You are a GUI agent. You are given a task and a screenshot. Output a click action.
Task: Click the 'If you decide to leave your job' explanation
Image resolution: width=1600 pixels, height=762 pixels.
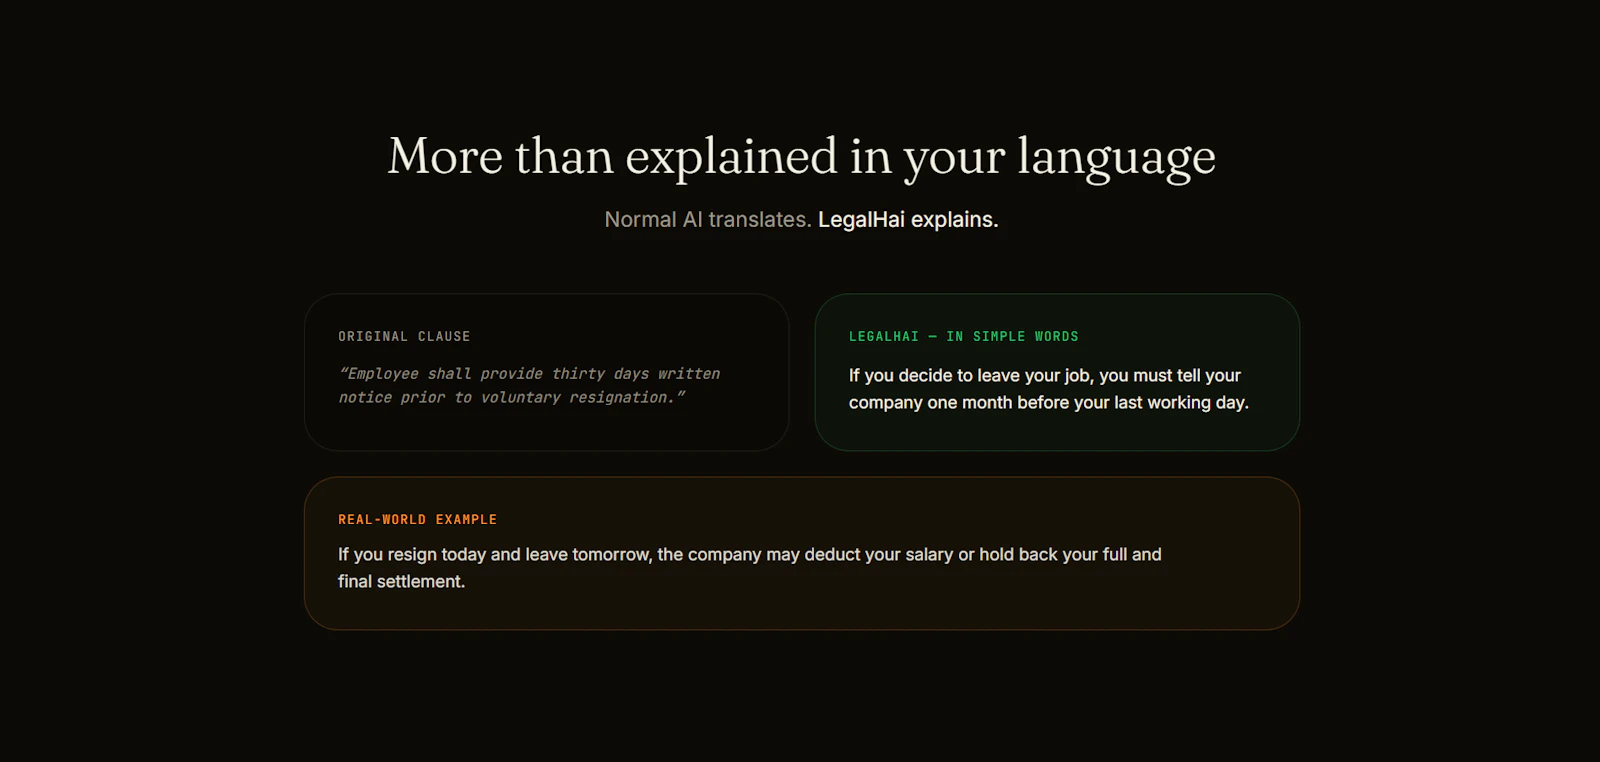[x=1049, y=389]
